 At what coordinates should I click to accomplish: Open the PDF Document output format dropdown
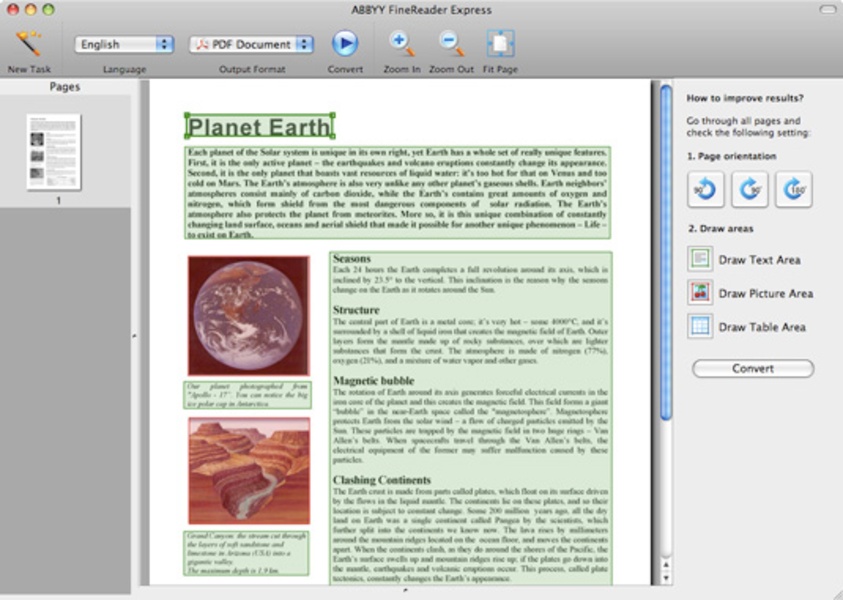pos(251,44)
